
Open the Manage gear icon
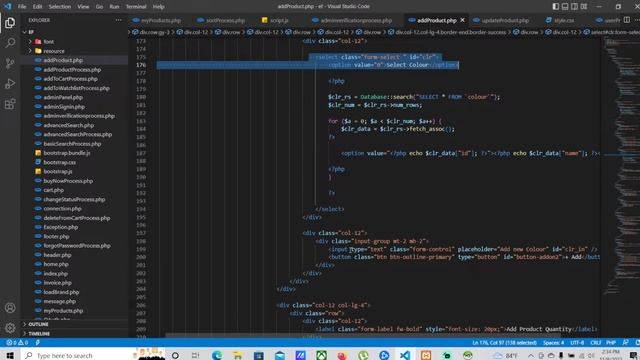tap(10, 328)
